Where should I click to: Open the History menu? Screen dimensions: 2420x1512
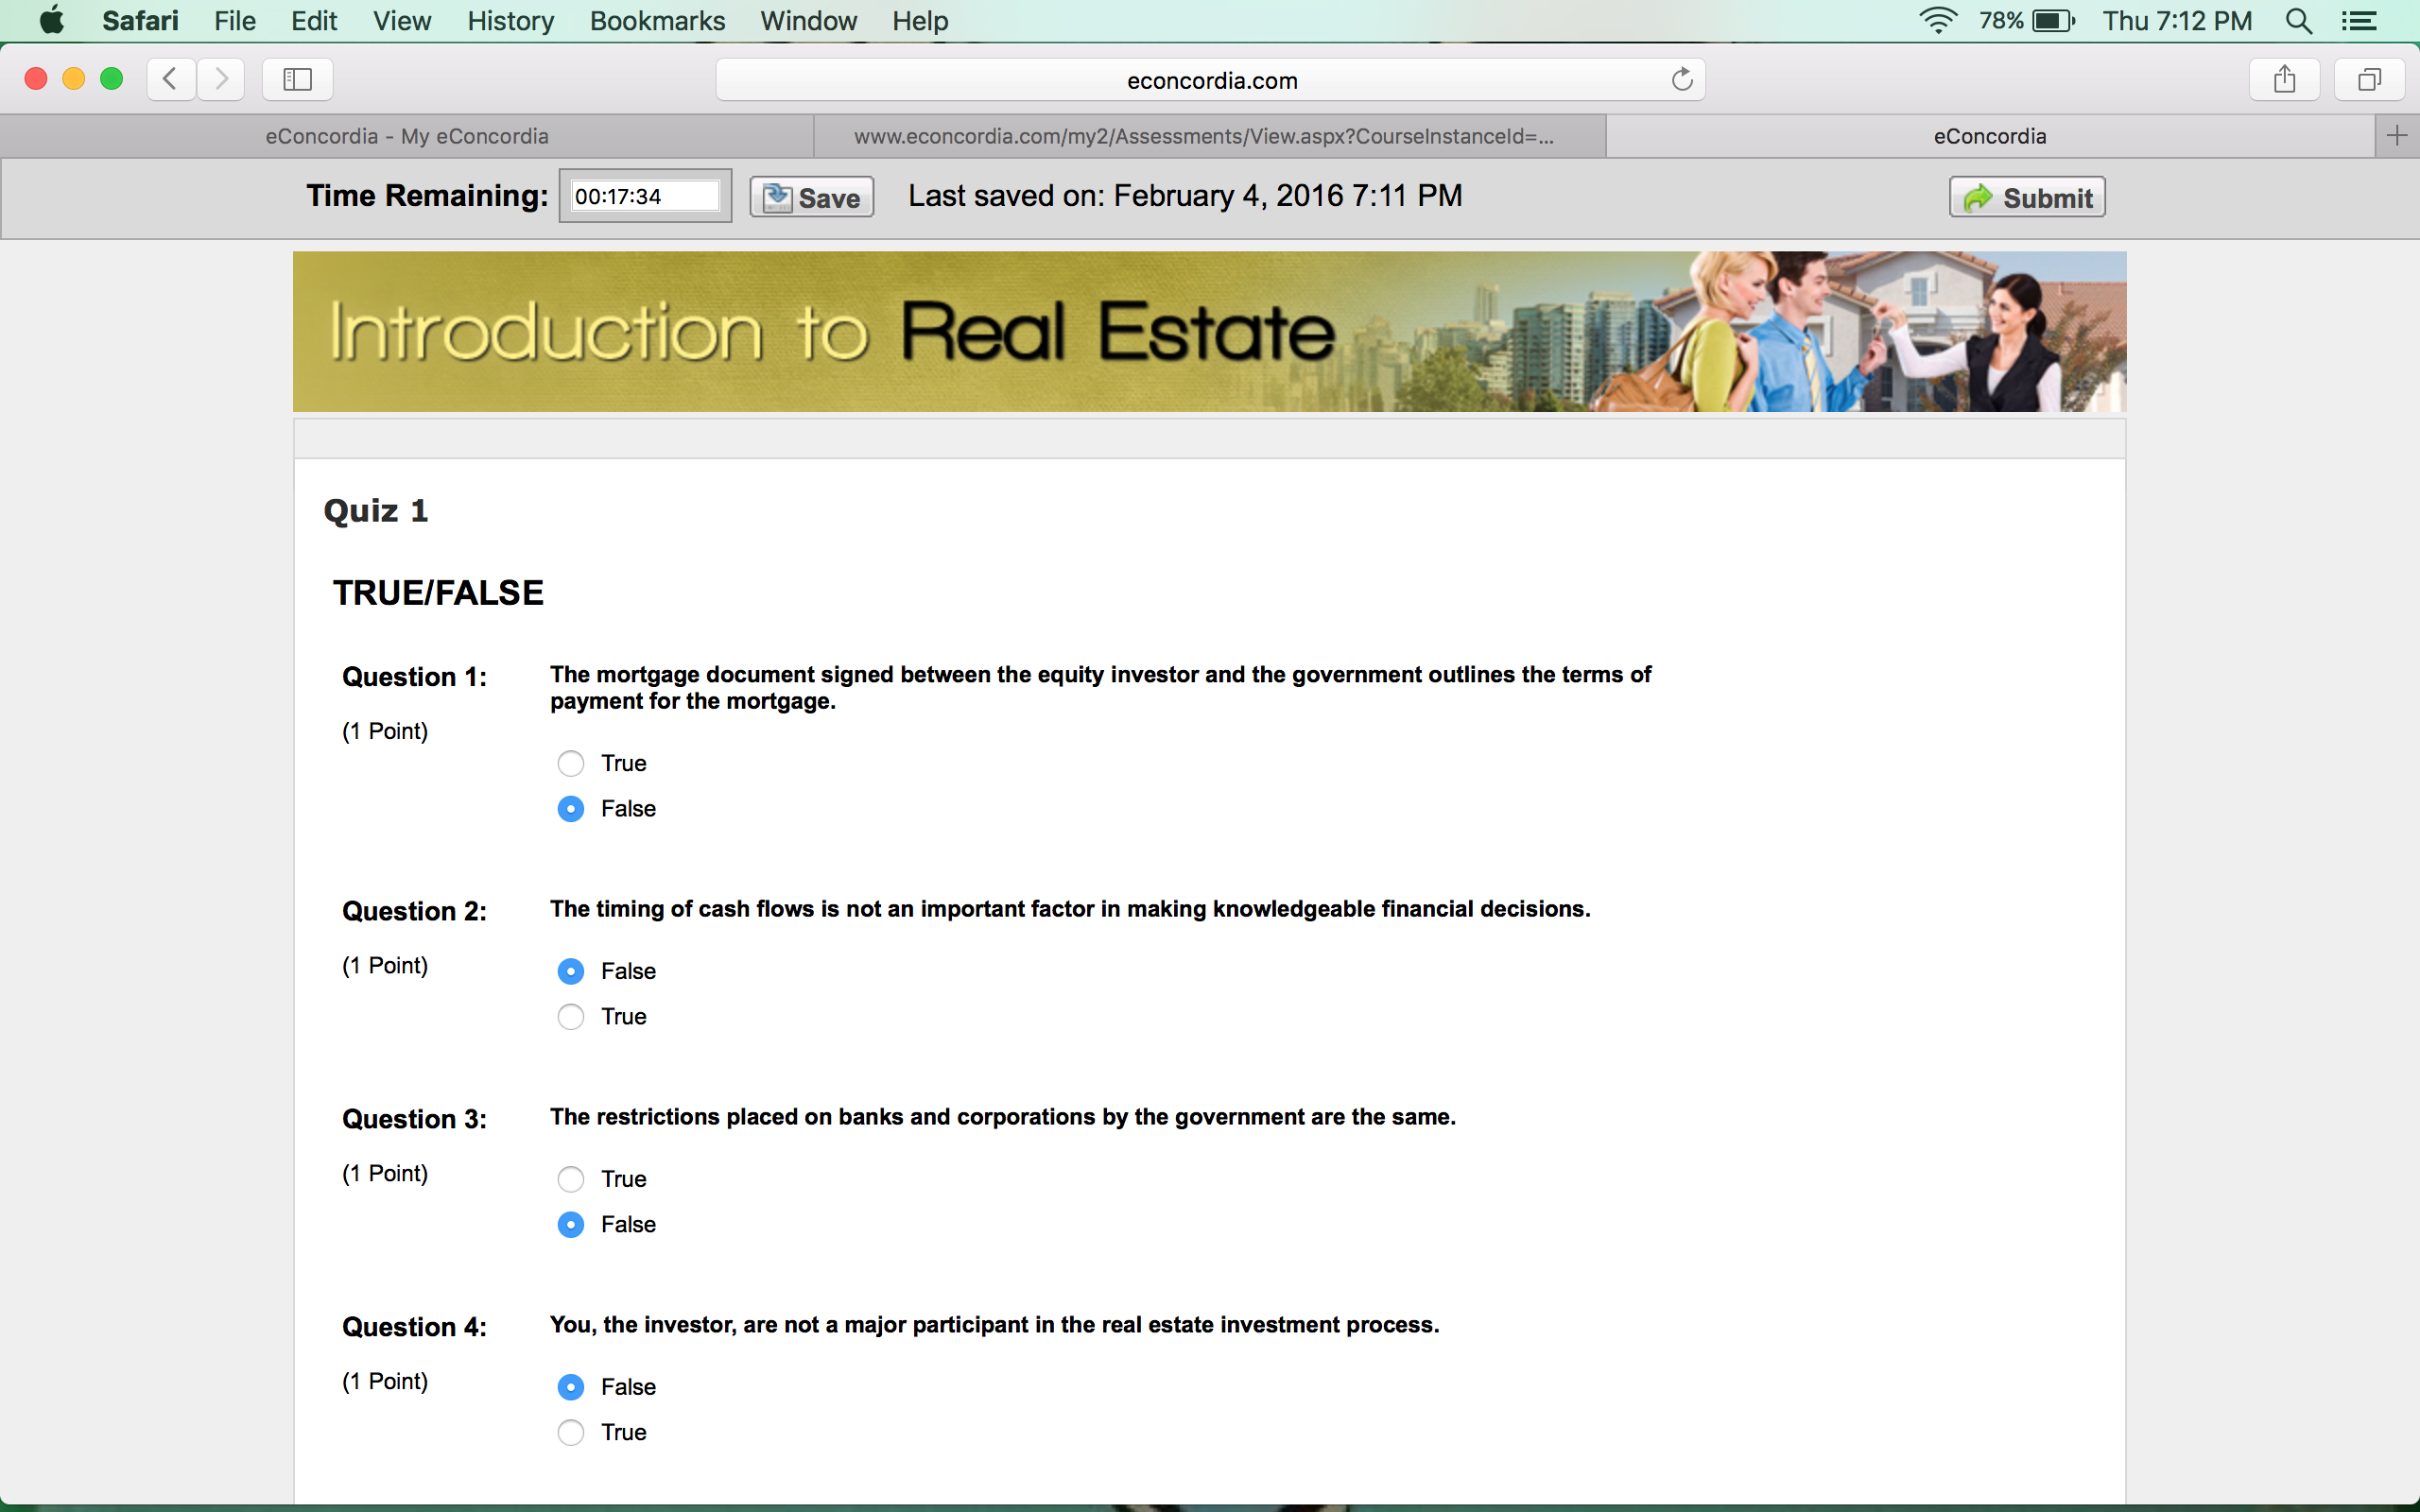510,21
